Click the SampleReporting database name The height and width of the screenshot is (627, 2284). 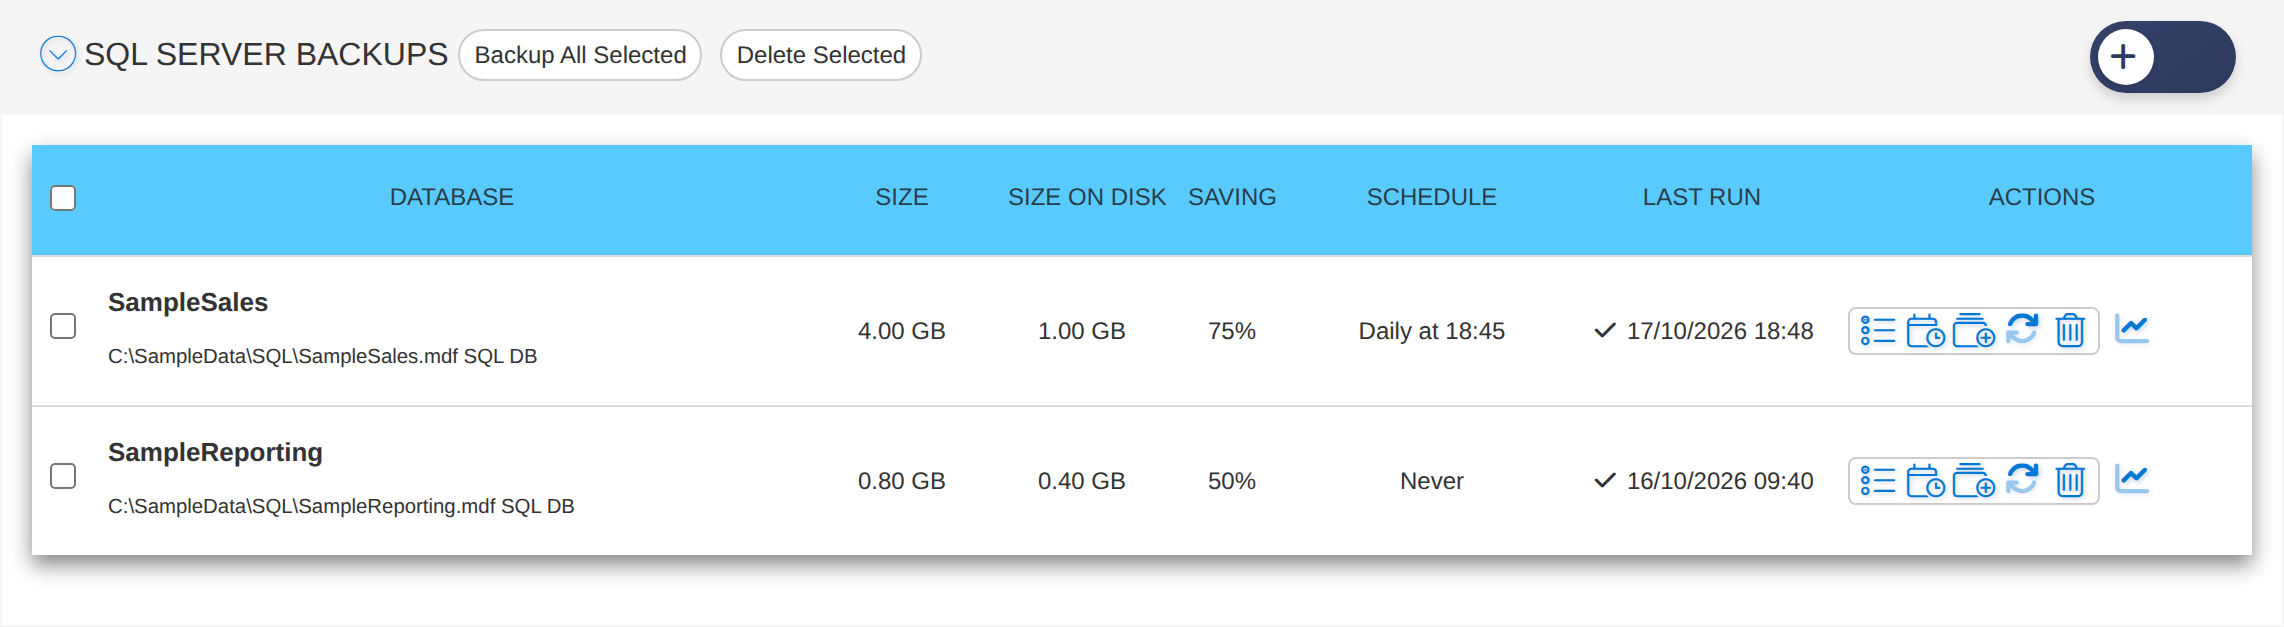point(215,452)
